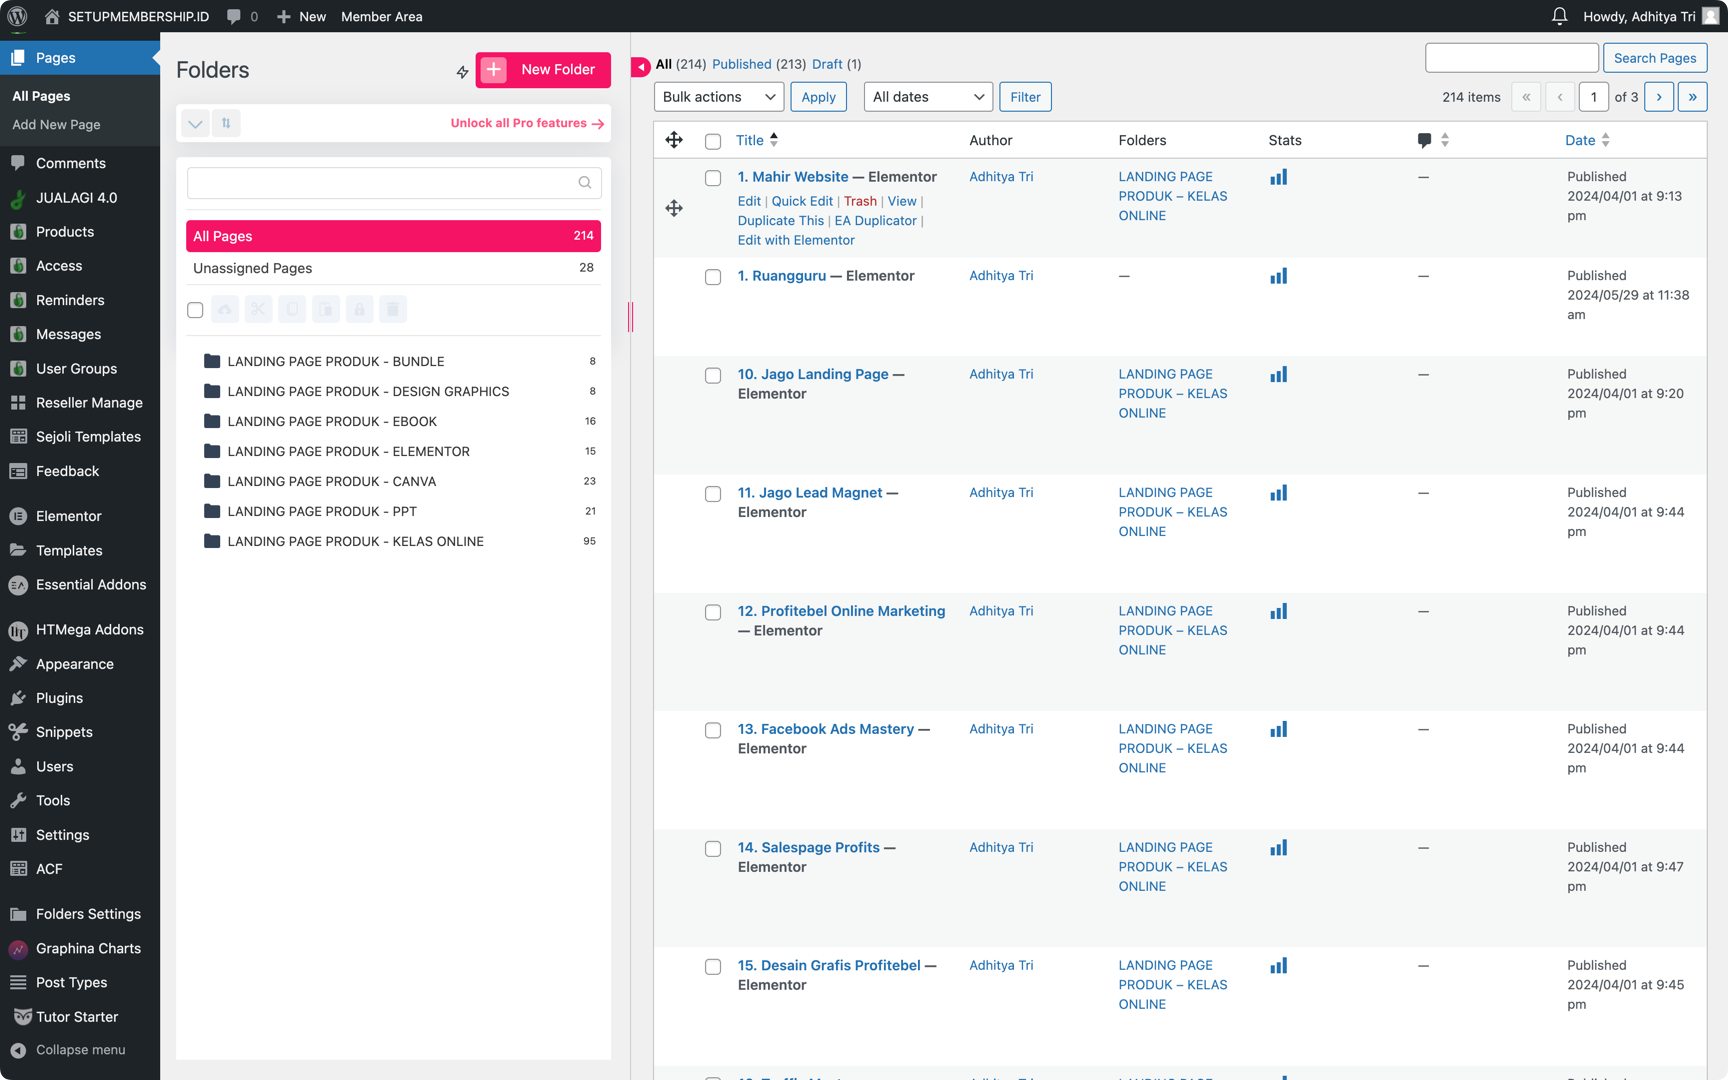Open the Bulk actions dropdown
The width and height of the screenshot is (1728, 1080).
(x=718, y=97)
